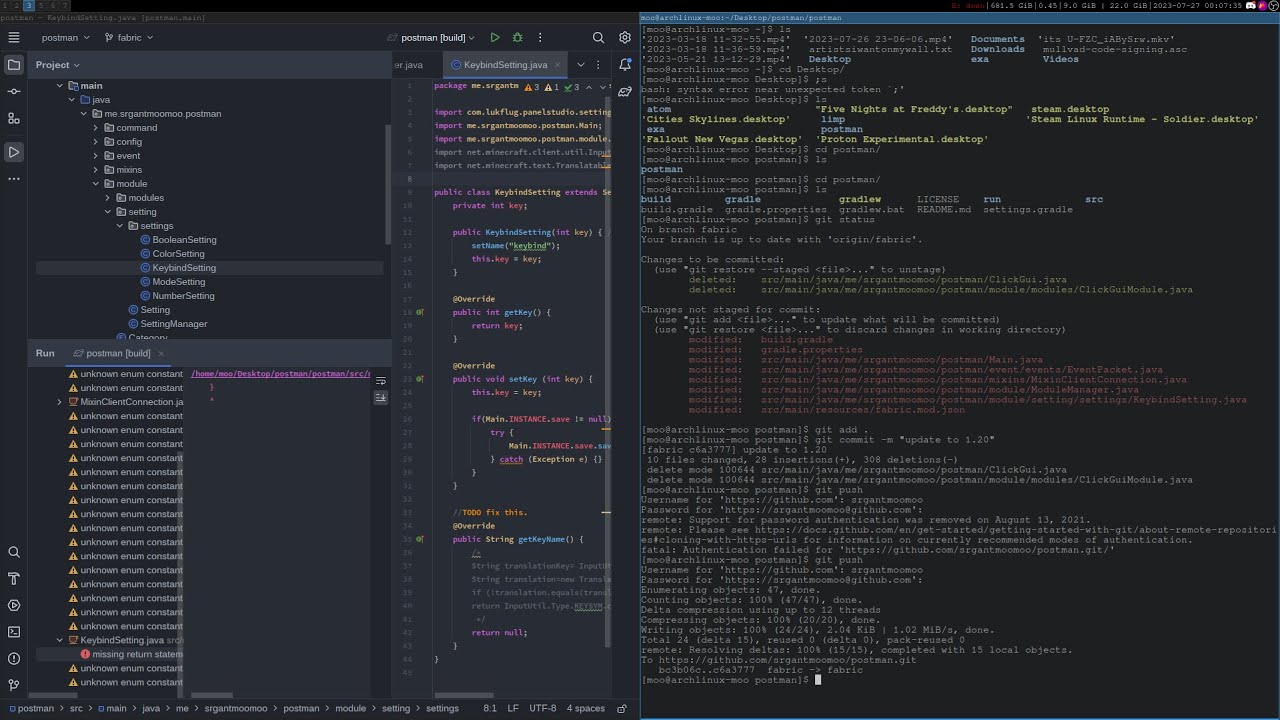The height and width of the screenshot is (720, 1280).
Task: Open the Notifications bell icon
Action: point(625,65)
